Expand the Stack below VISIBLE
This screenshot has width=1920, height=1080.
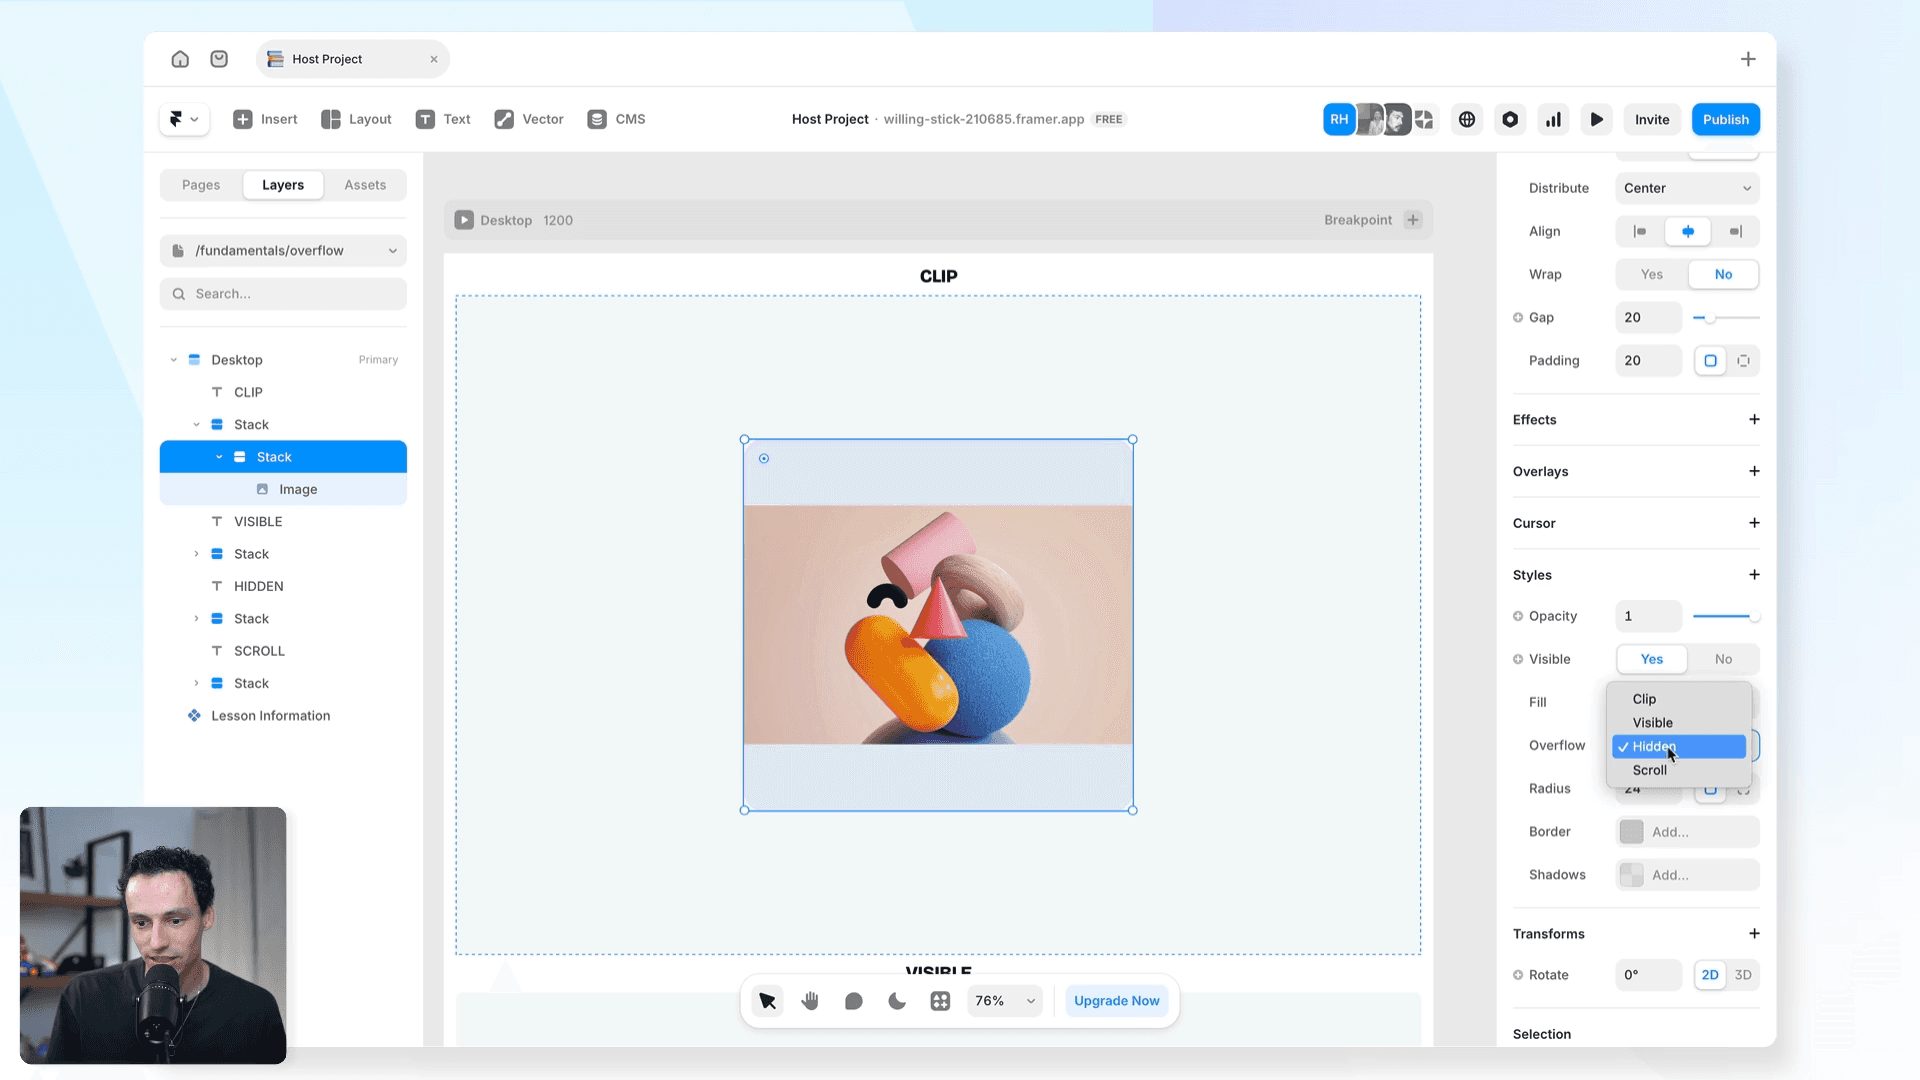[x=196, y=554]
